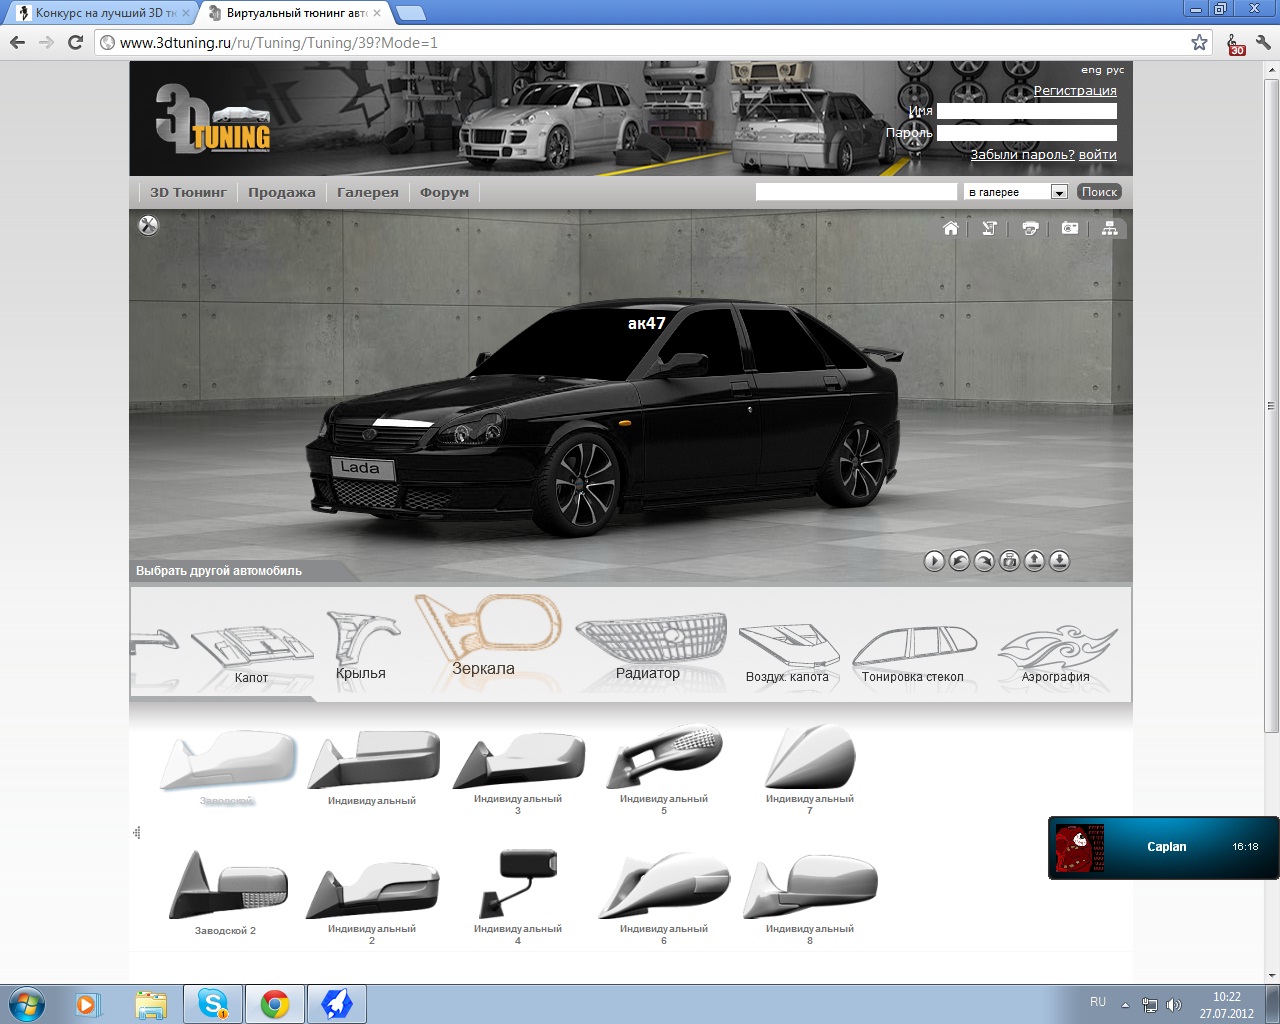Screen dimensions: 1280x1024
Task: Click the 'Поиск' search button
Action: tap(1099, 192)
